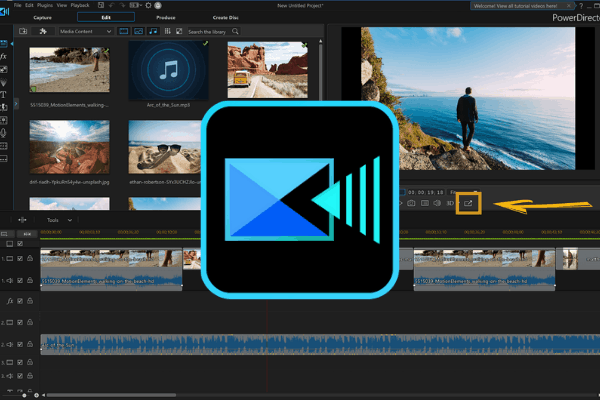The height and width of the screenshot is (400, 600).
Task: Toggle audio track 2 enable checkbox
Action: tap(20, 344)
